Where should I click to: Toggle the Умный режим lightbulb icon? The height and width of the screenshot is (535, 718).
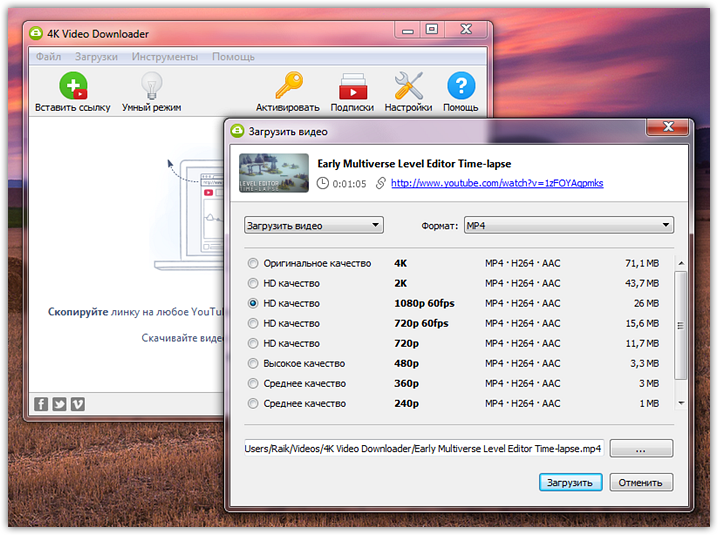pos(152,86)
